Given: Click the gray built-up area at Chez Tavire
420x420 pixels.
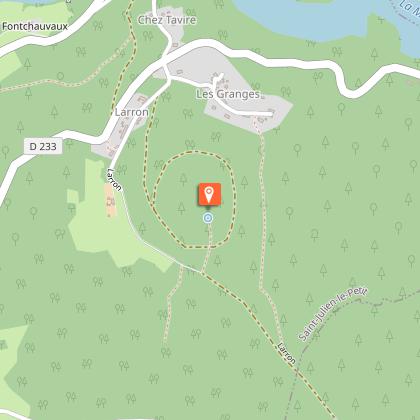Looking at the screenshot, I should tap(170, 28).
